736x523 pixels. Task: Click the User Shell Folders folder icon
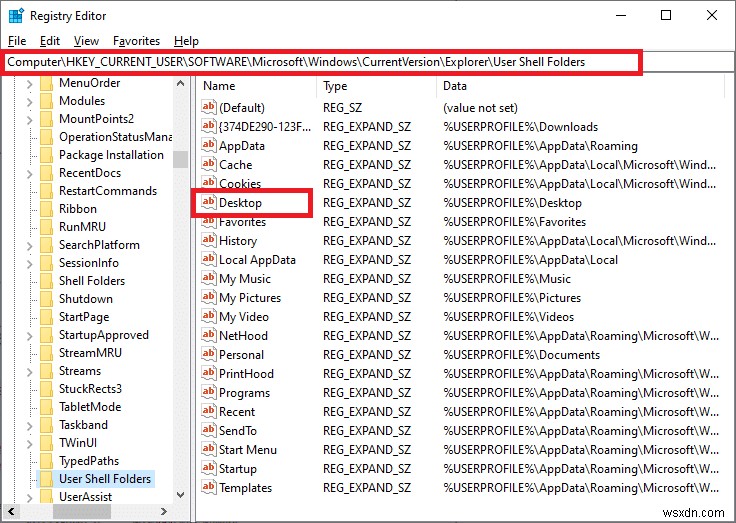46,479
